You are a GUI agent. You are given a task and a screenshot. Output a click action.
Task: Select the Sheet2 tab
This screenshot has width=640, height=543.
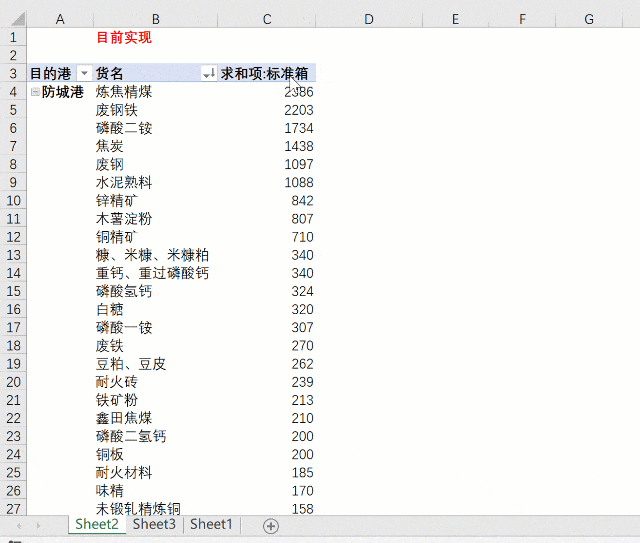[97, 524]
